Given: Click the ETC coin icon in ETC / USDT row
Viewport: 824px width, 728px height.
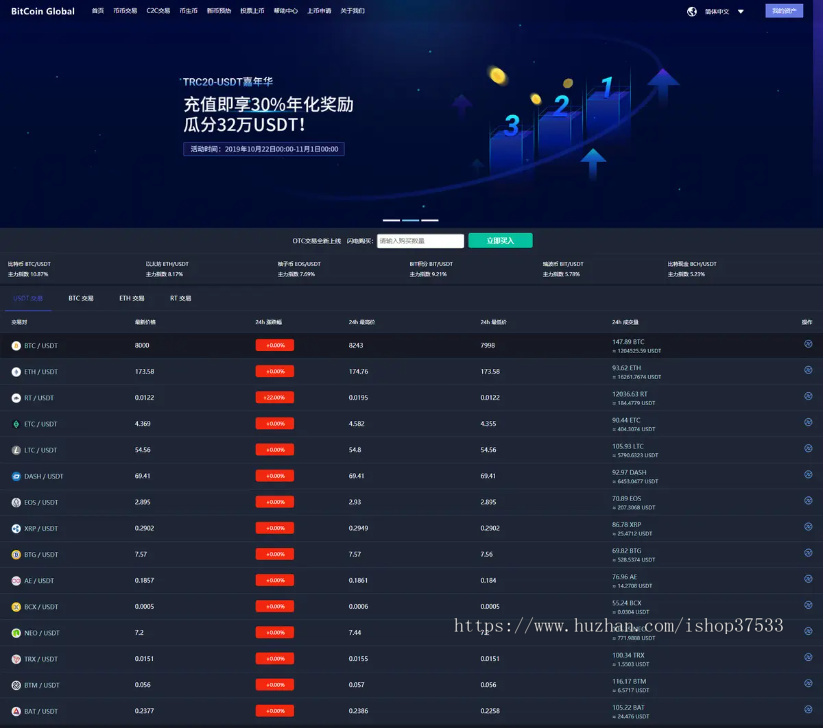Looking at the screenshot, I should pos(16,424).
